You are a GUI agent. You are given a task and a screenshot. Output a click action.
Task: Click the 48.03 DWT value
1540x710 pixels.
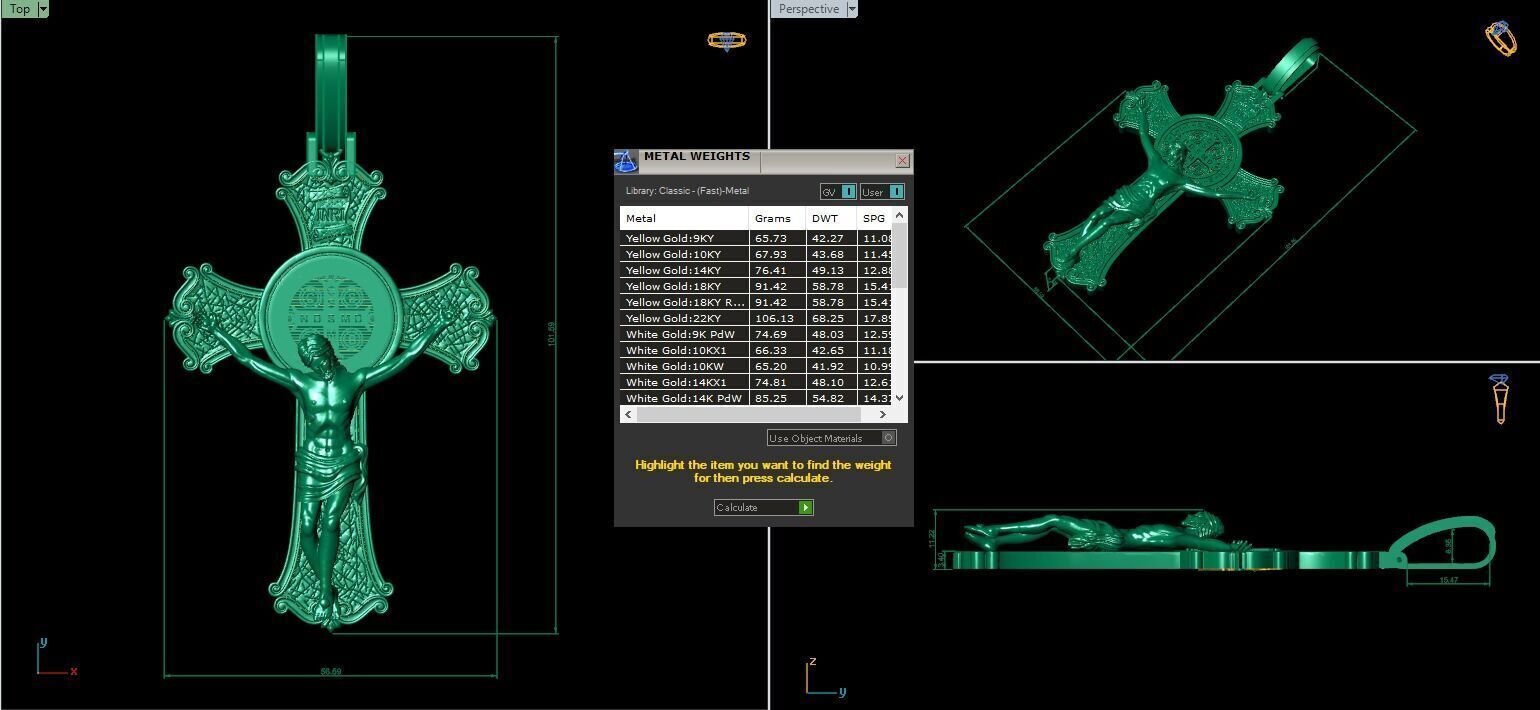pyautogui.click(x=827, y=334)
